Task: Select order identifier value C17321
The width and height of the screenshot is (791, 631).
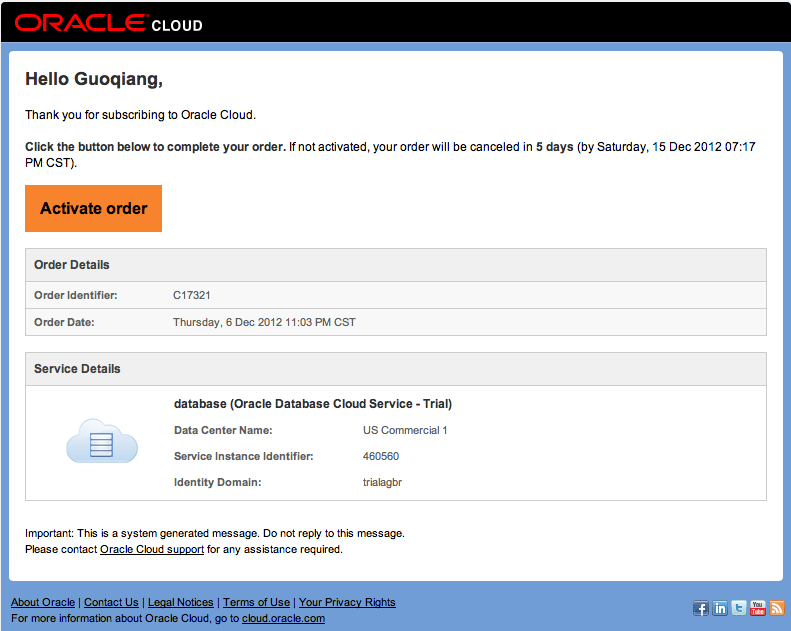Action: tap(192, 295)
